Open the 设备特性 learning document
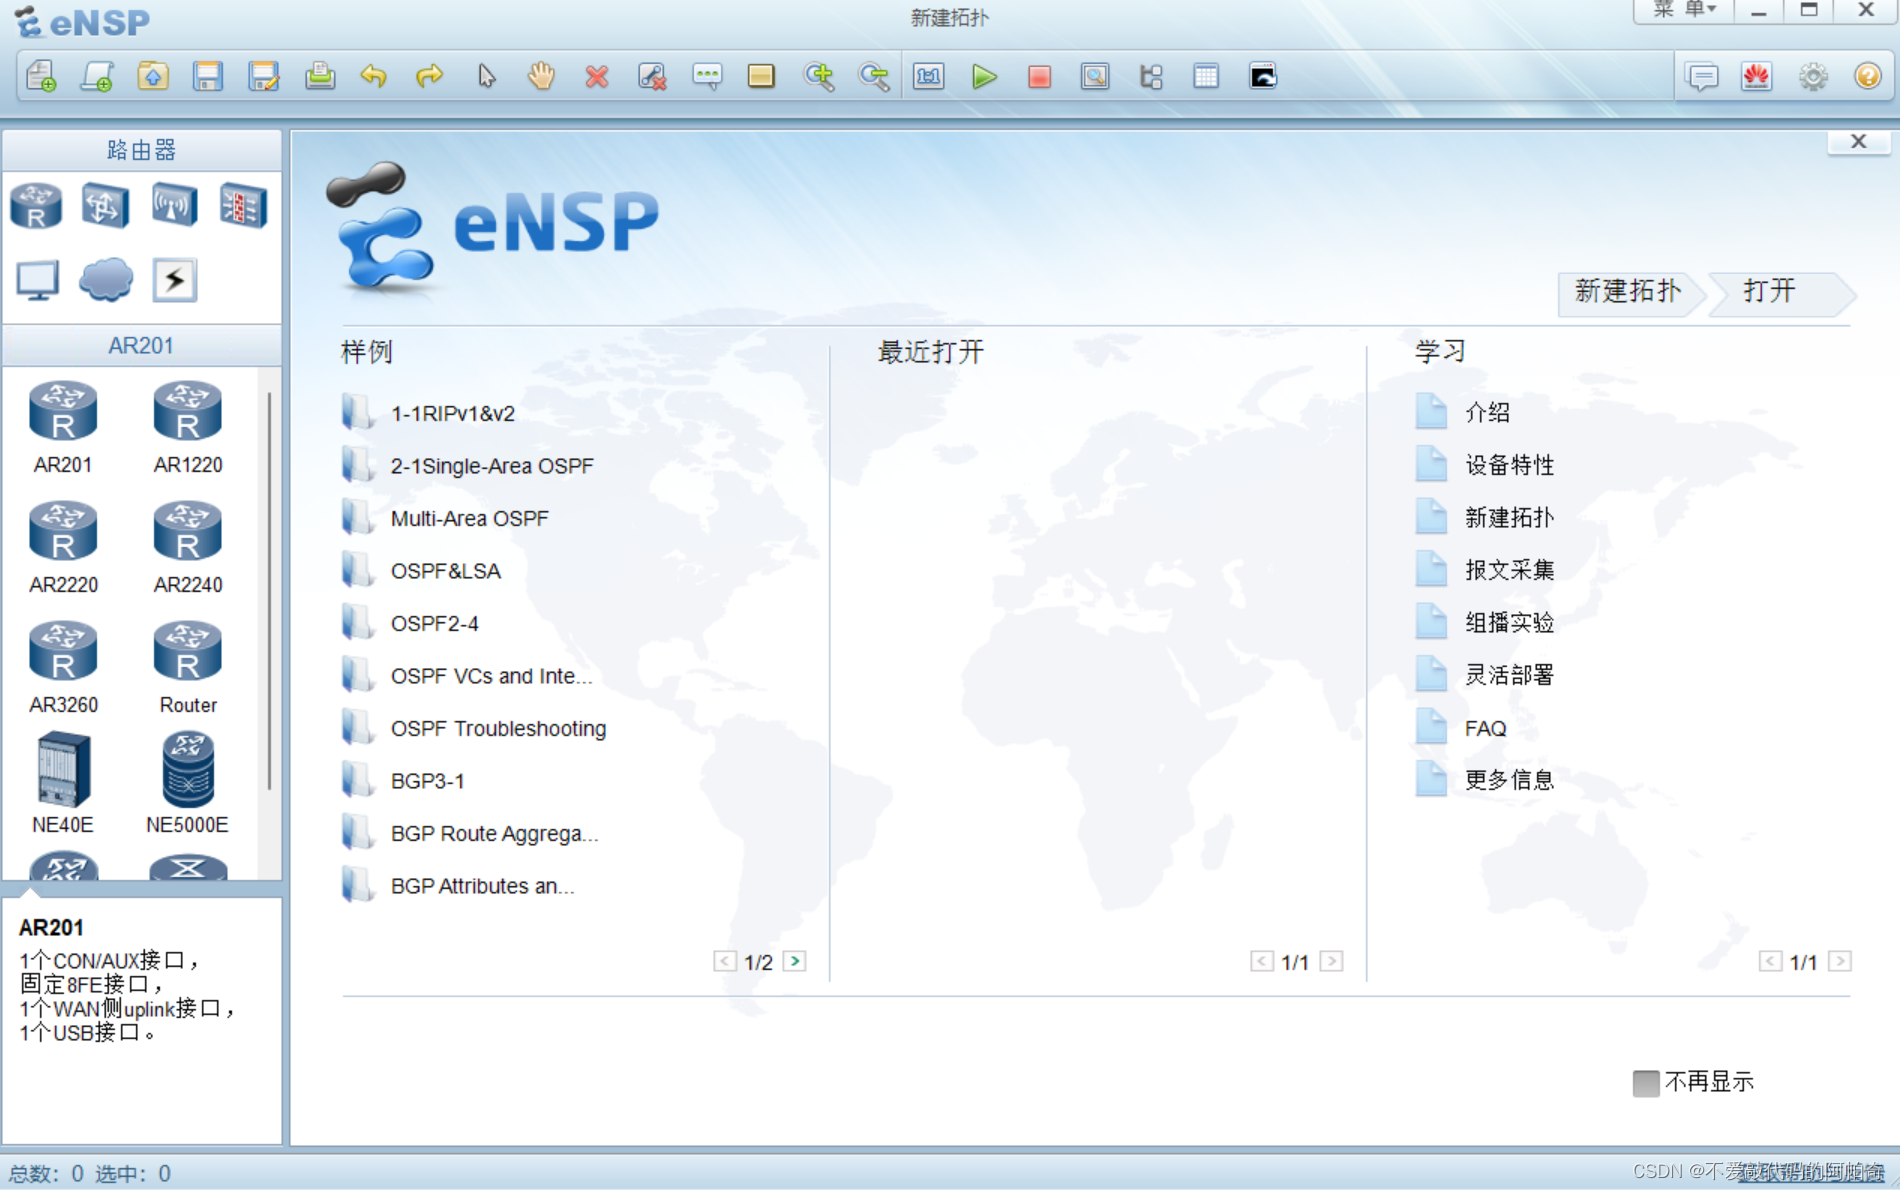This screenshot has height=1190, width=1900. [x=1508, y=465]
